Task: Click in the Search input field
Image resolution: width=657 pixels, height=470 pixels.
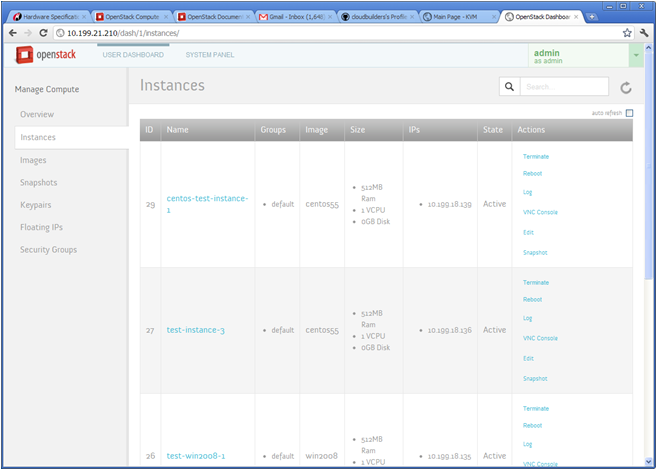Action: coord(564,87)
